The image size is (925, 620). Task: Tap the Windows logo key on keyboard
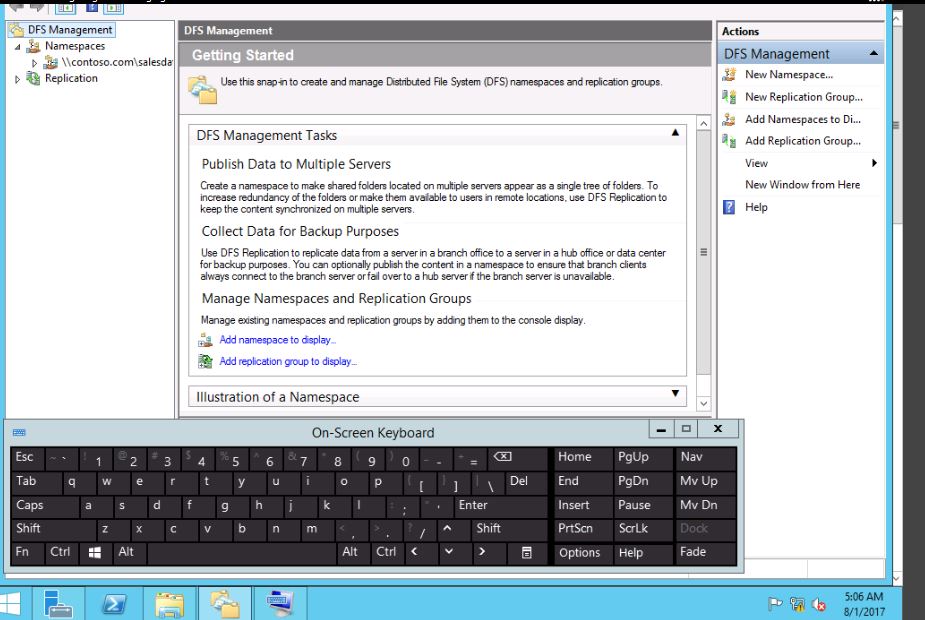click(x=94, y=553)
